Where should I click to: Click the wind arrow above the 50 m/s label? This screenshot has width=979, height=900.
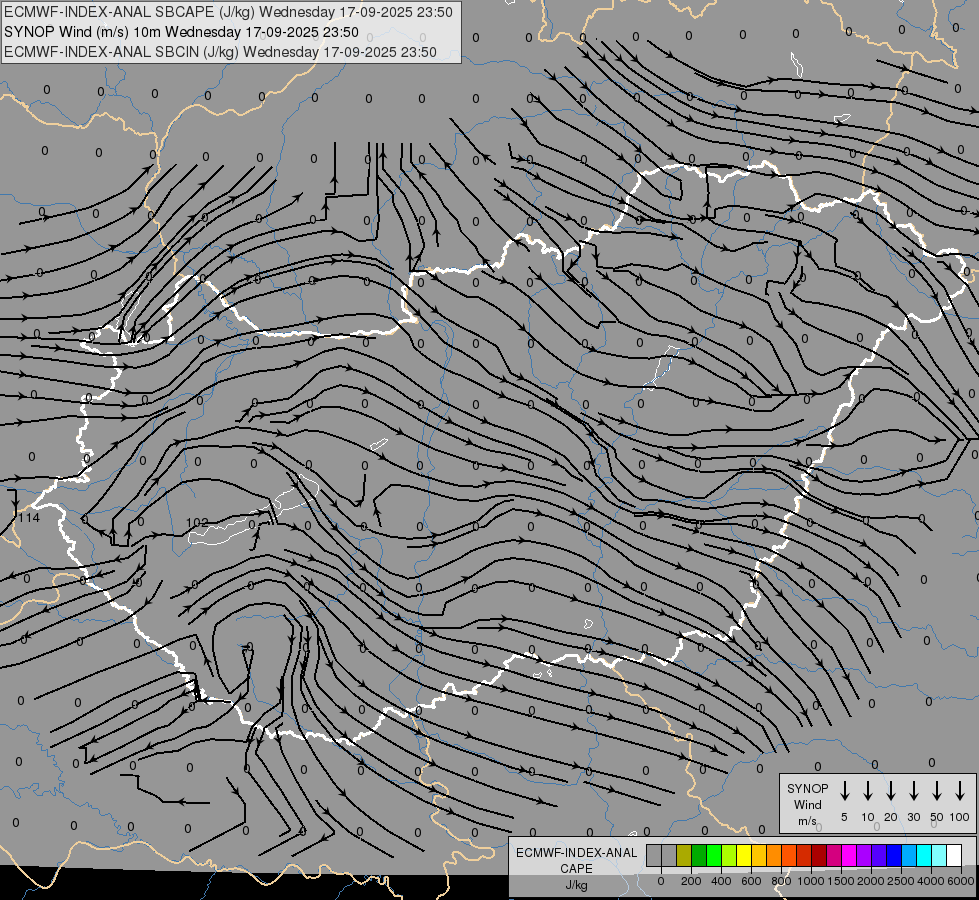(x=937, y=791)
